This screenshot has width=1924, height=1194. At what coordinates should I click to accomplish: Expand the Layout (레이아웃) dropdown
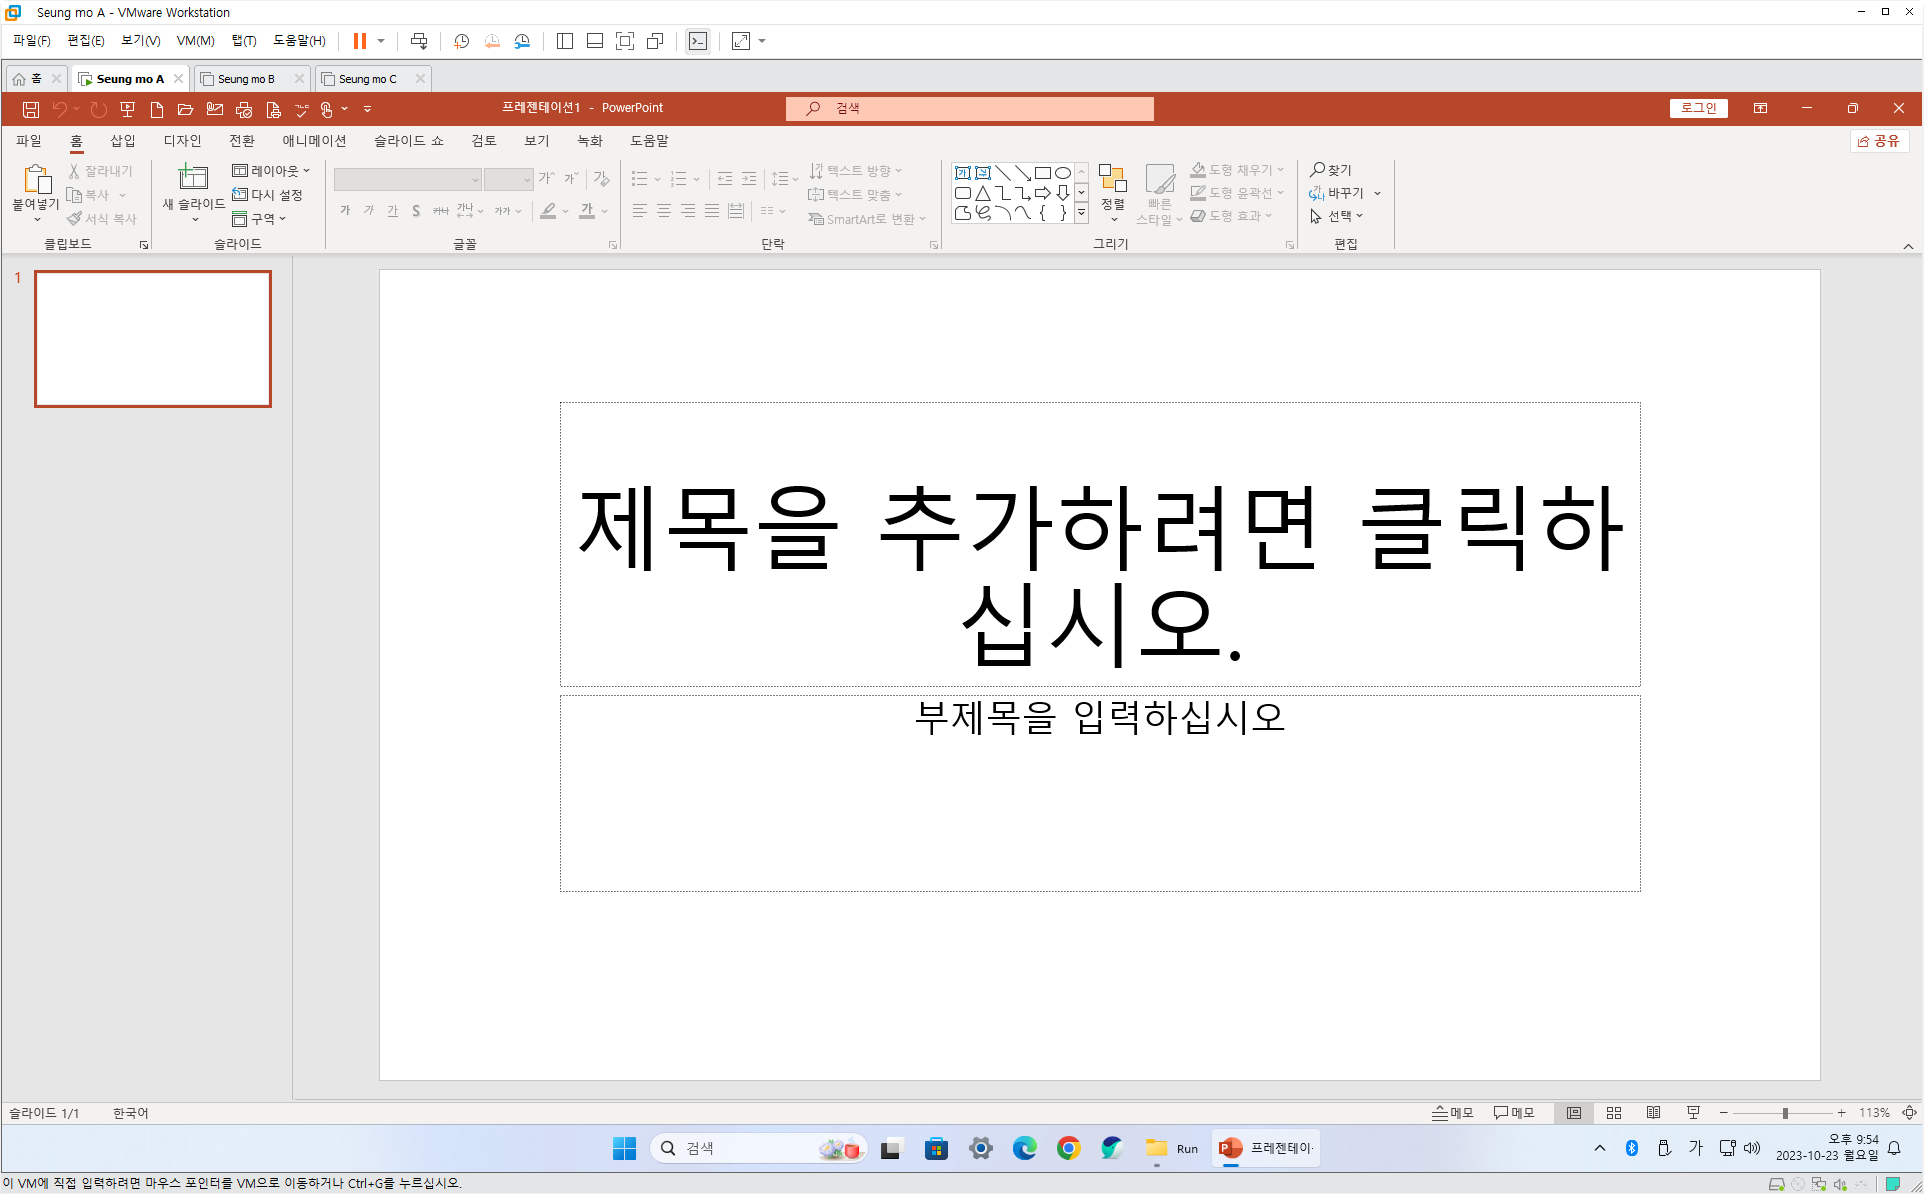(271, 171)
